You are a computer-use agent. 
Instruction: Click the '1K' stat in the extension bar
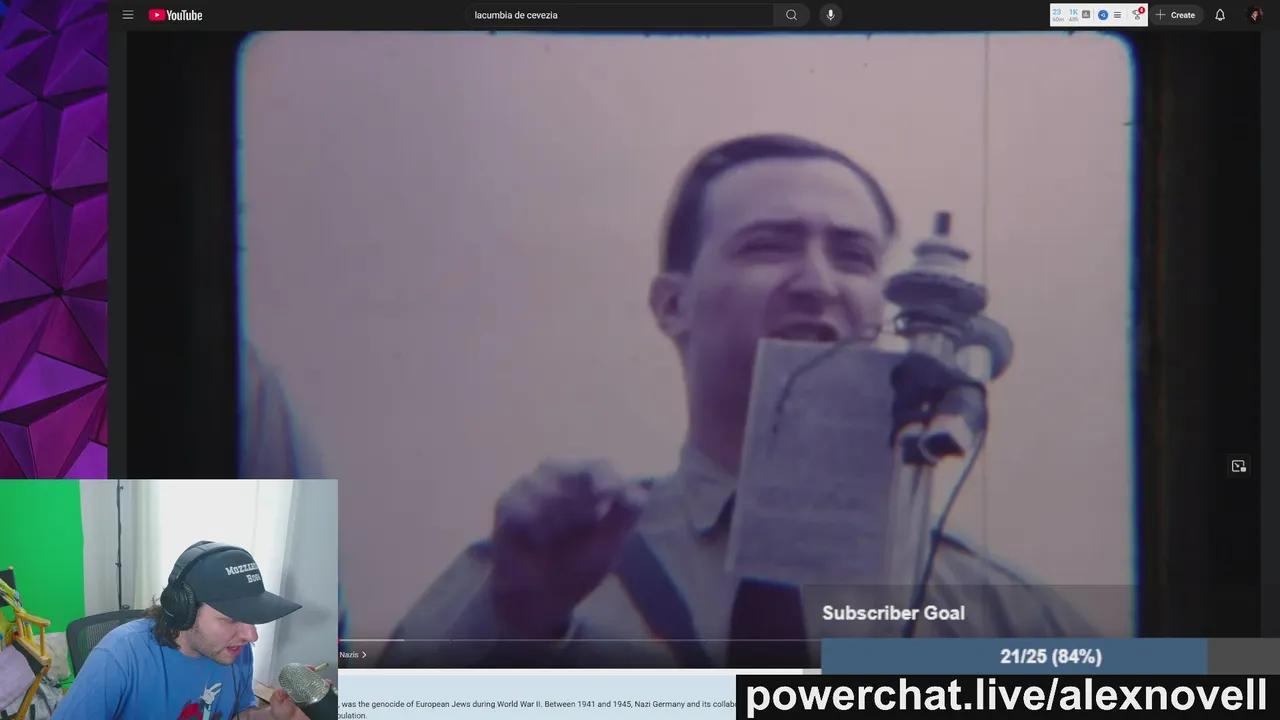(x=1073, y=12)
